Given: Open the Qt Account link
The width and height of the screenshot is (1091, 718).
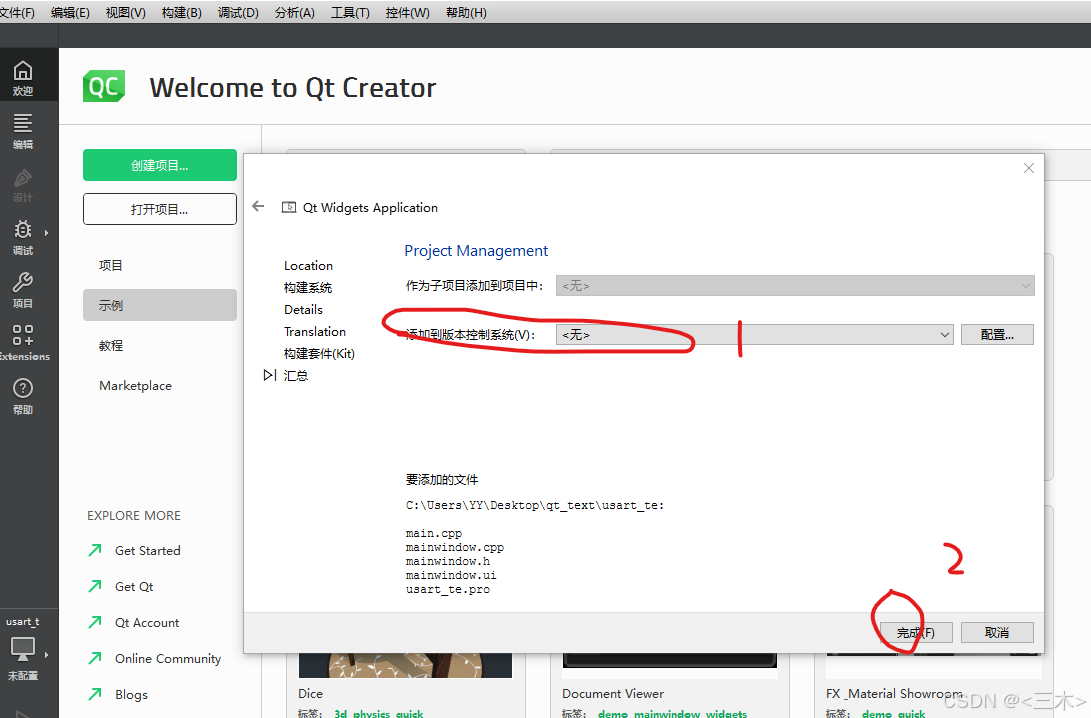Looking at the screenshot, I should pyautogui.click(x=147, y=623).
